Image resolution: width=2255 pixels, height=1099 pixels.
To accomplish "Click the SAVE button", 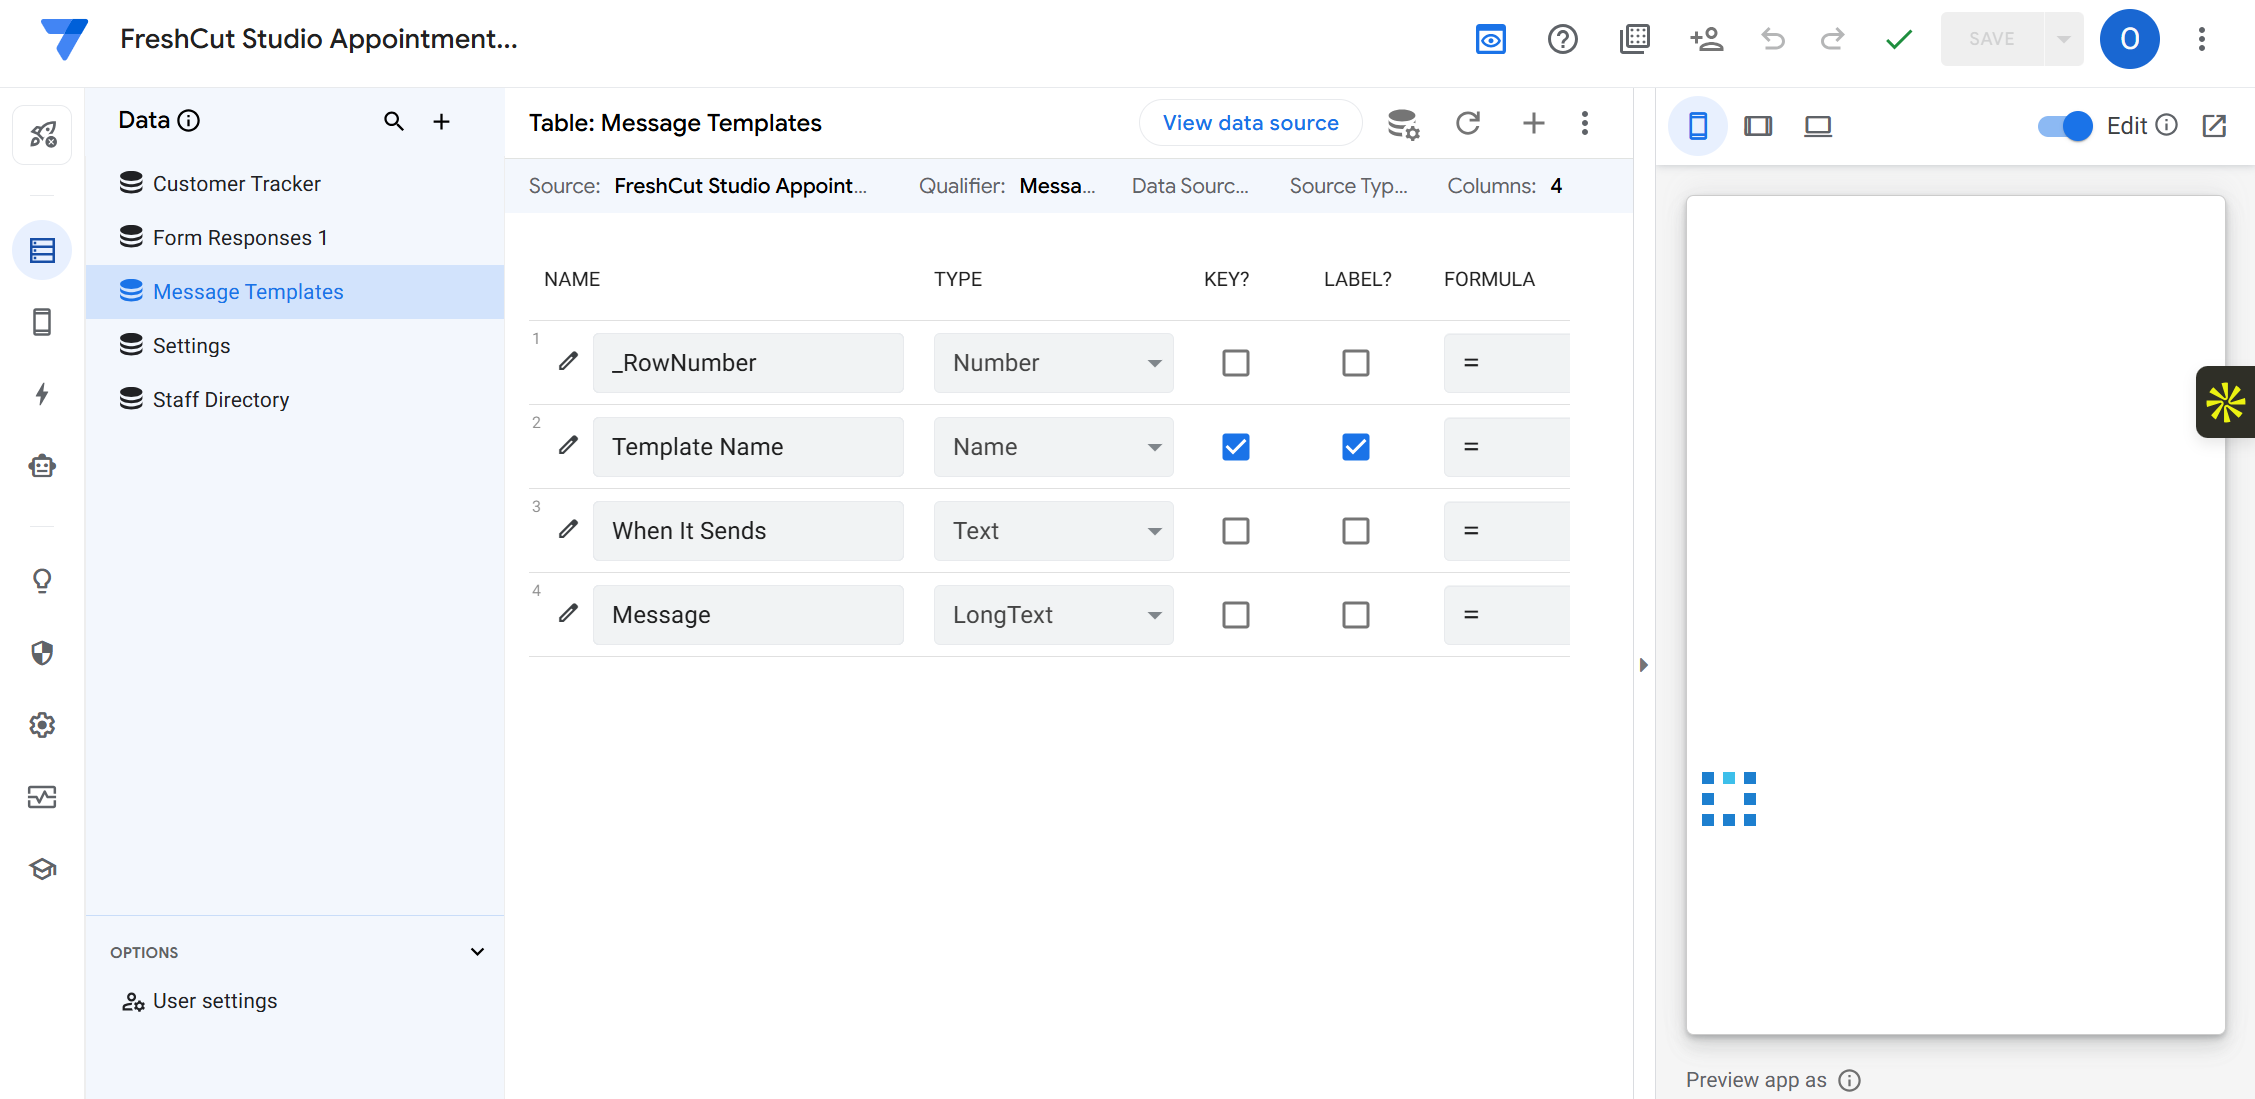I will coord(1991,39).
